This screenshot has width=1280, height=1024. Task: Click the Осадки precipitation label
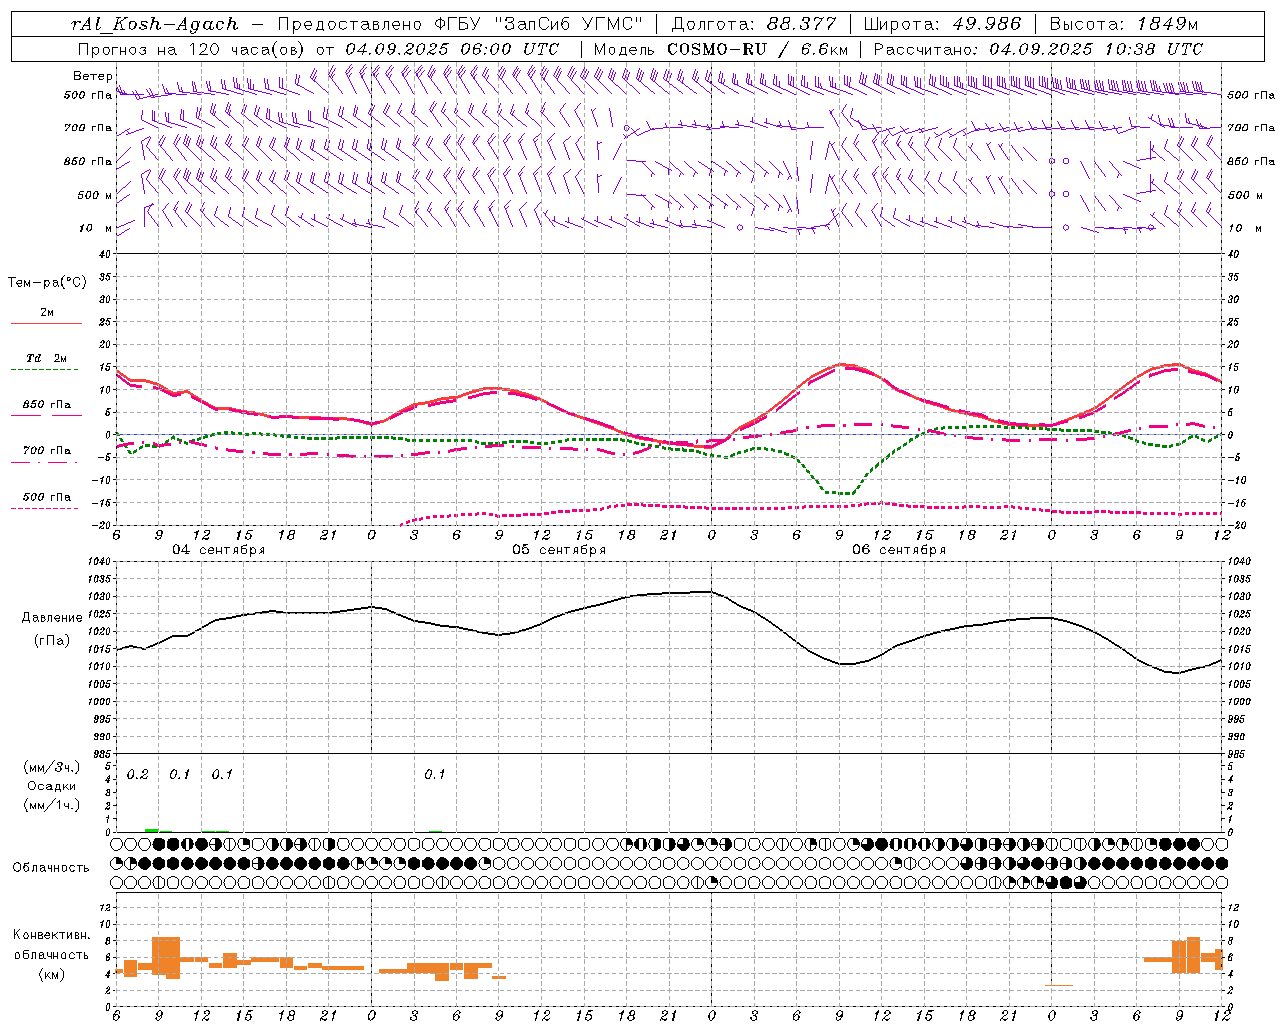tap(52, 786)
